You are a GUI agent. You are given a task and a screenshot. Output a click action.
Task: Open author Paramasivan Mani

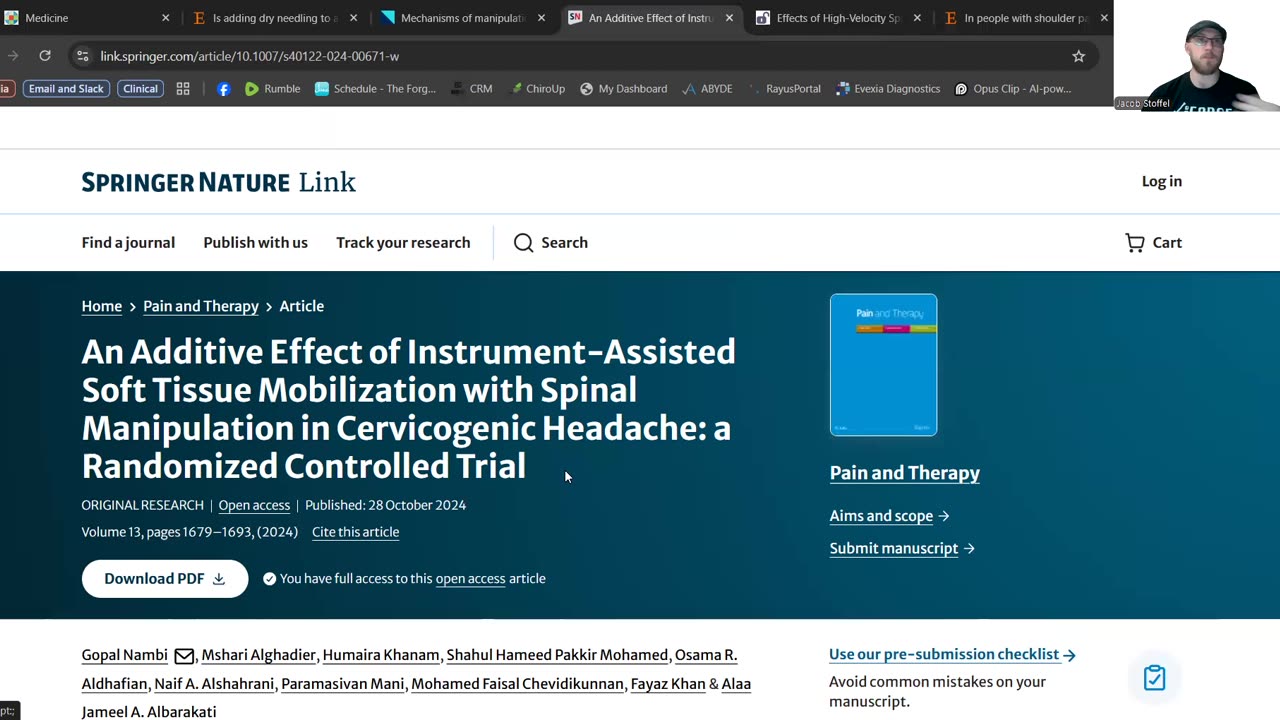pyautogui.click(x=343, y=684)
